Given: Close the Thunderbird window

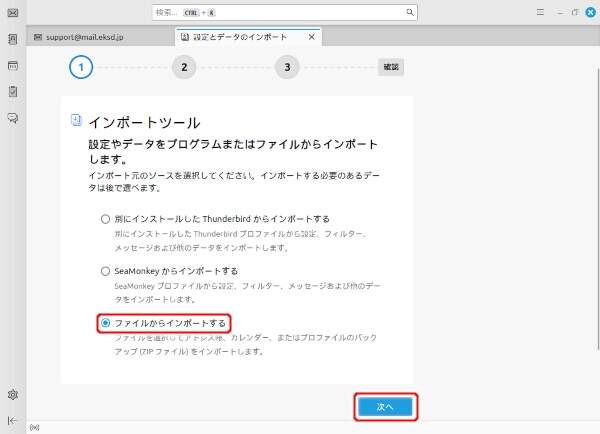Looking at the screenshot, I should point(591,12).
